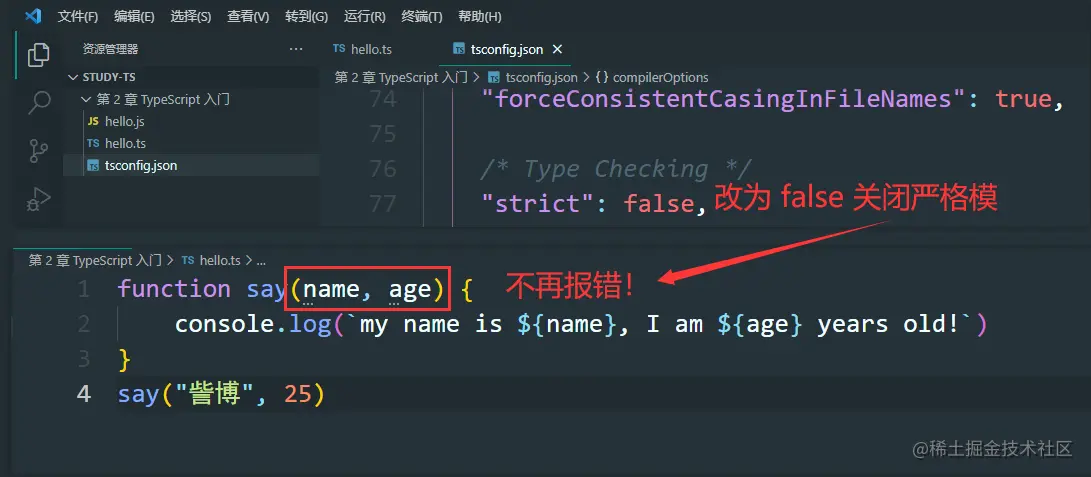Click the JS icon beside hello.js
The image size is (1091, 477).
tap(93, 122)
